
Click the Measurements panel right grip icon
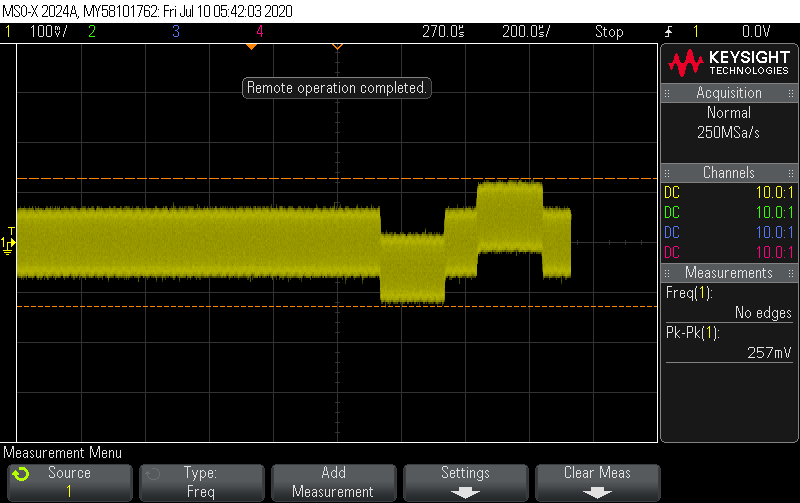791,273
